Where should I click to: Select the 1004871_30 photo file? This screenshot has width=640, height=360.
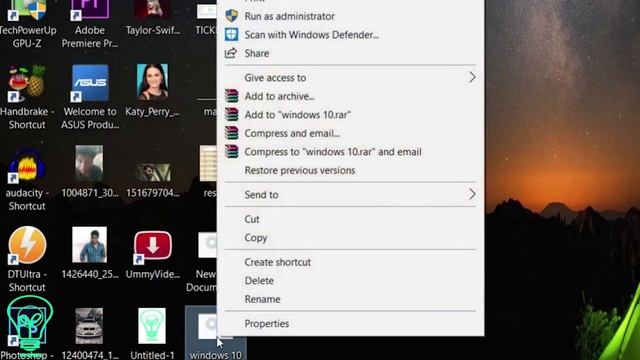tap(89, 171)
